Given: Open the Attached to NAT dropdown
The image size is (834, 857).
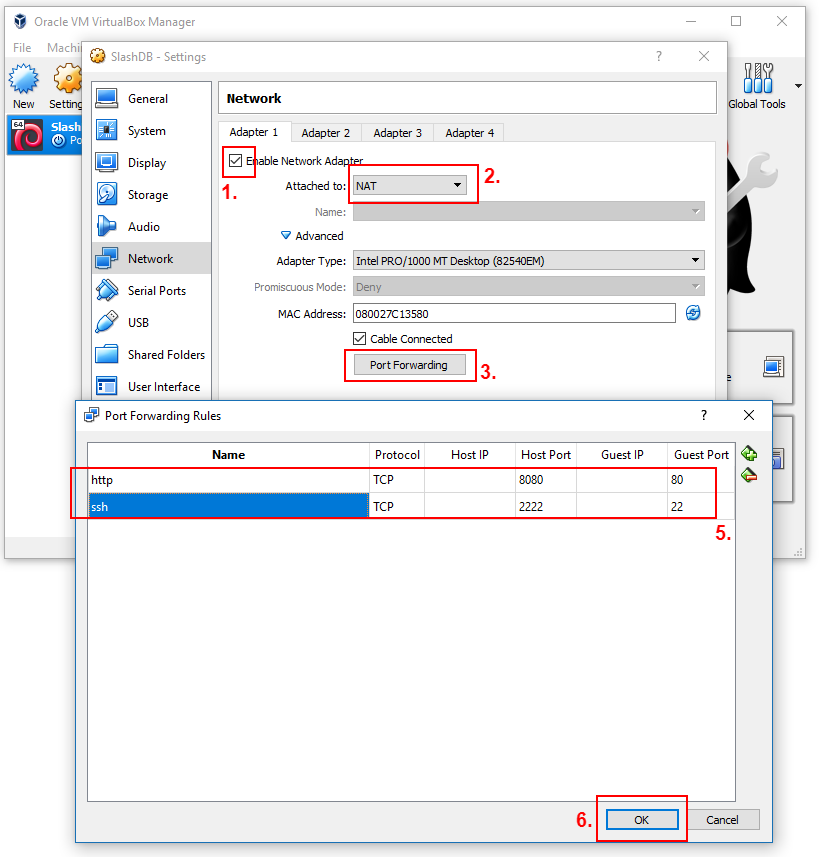Looking at the screenshot, I should tap(410, 185).
